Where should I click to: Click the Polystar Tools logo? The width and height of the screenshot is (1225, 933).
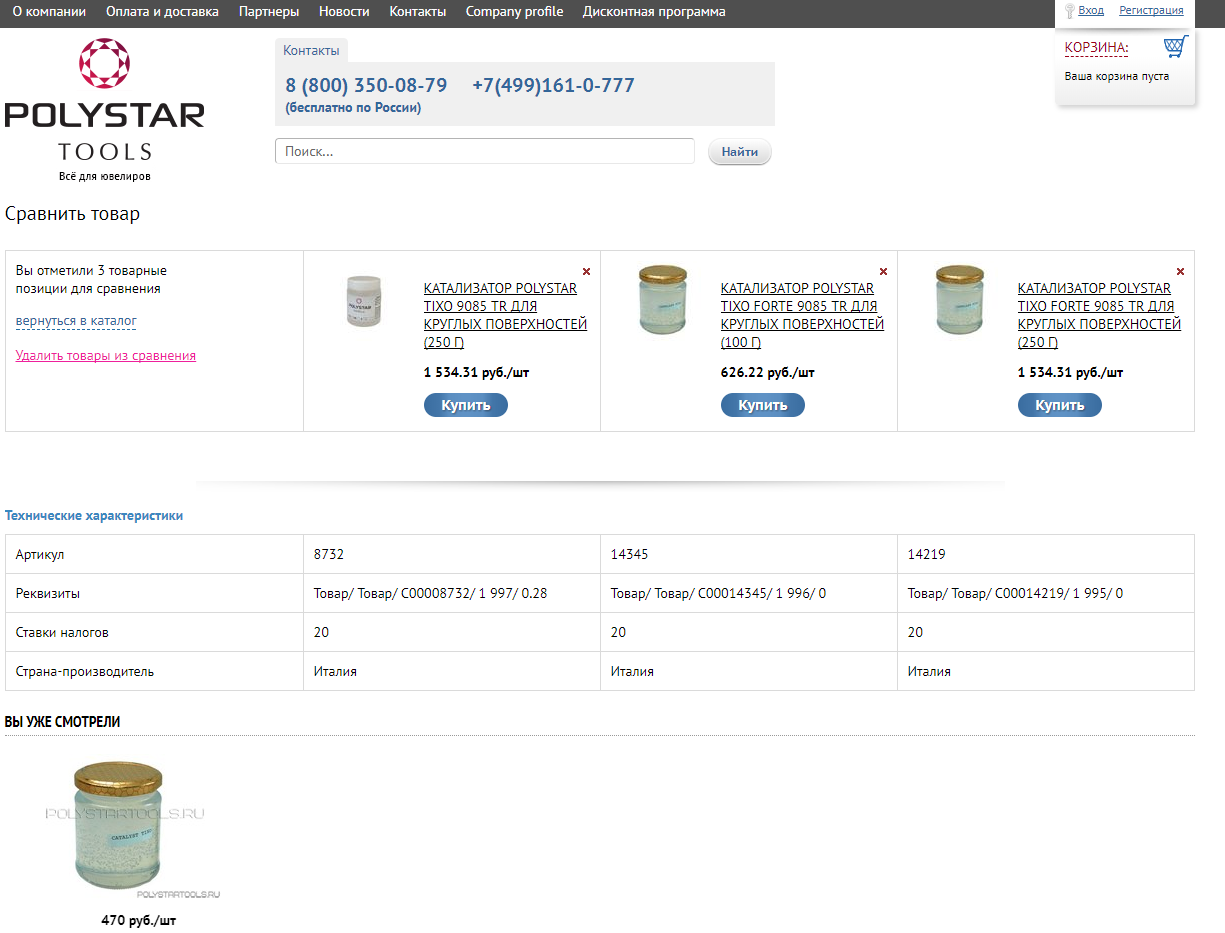[x=104, y=110]
